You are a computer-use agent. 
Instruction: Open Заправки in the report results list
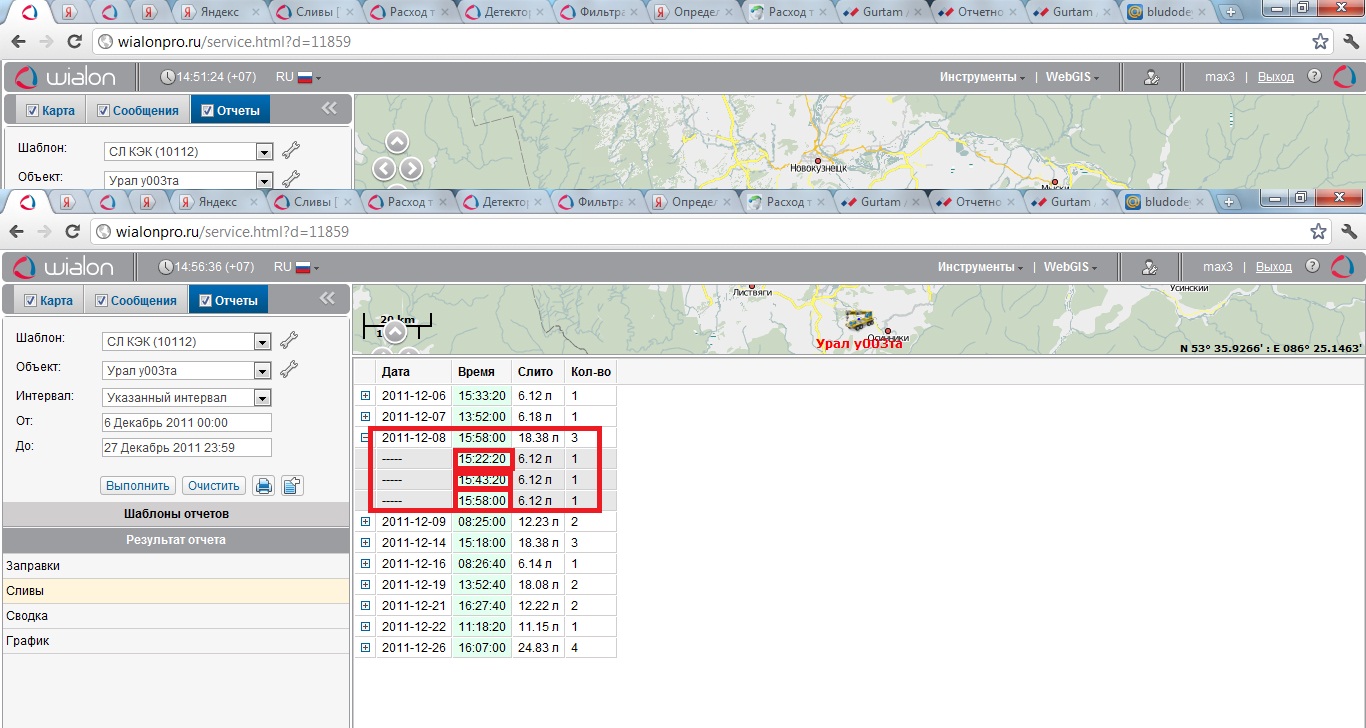pyautogui.click(x=176, y=566)
